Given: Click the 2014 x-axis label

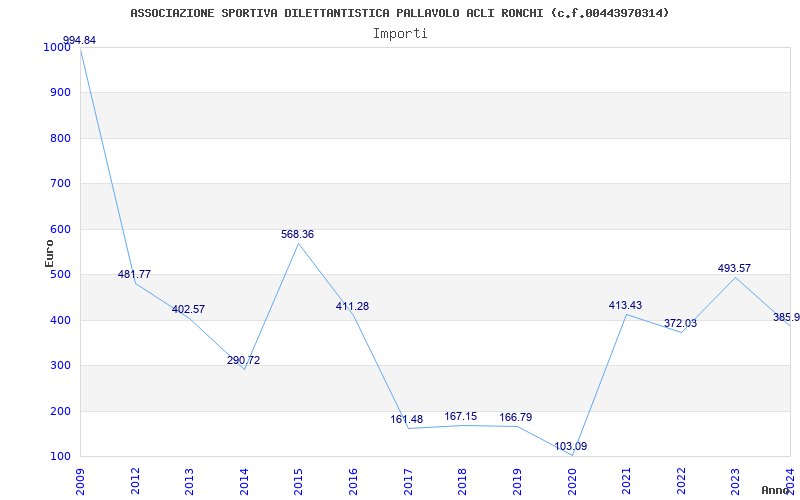Looking at the screenshot, I should click(244, 481).
